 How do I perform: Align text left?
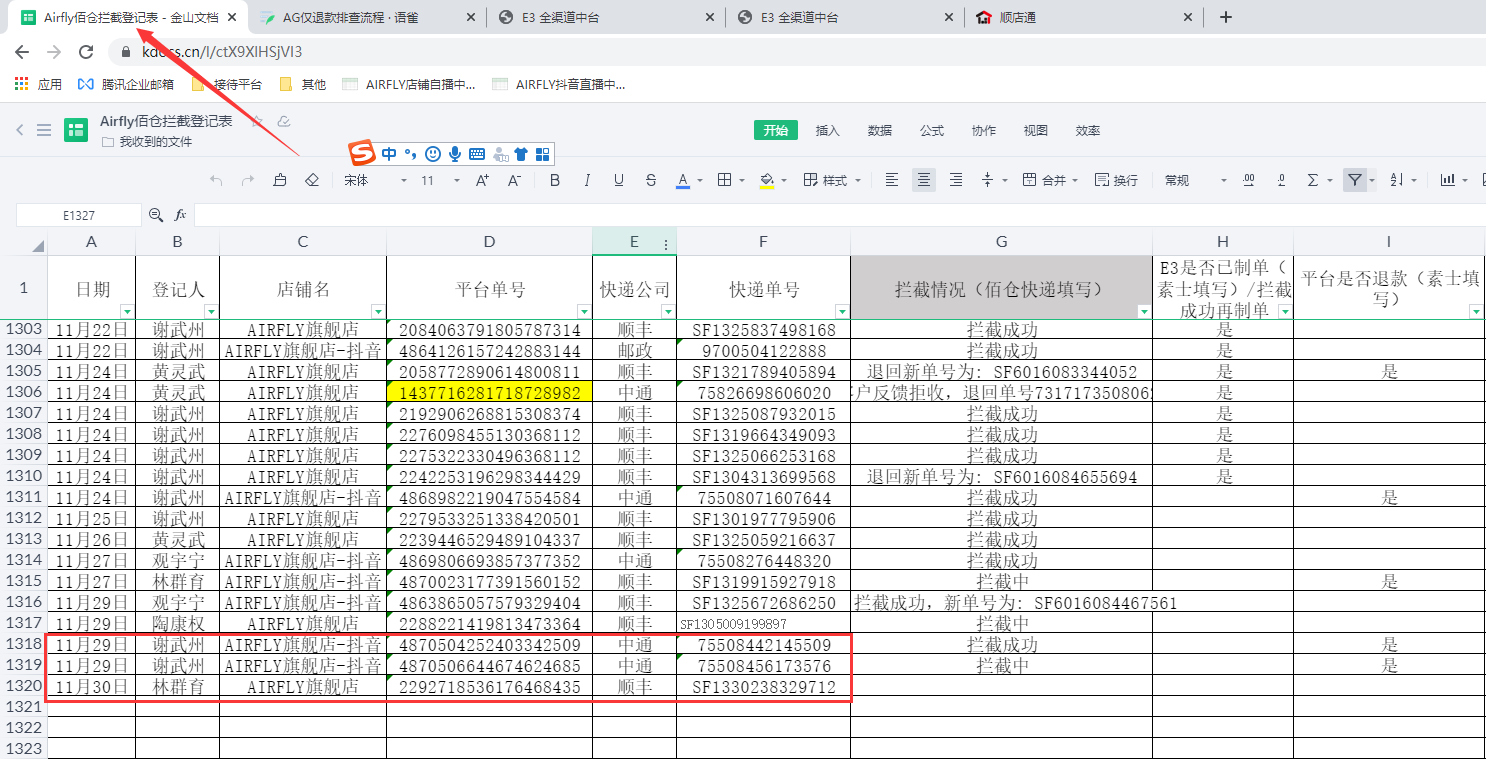point(892,180)
